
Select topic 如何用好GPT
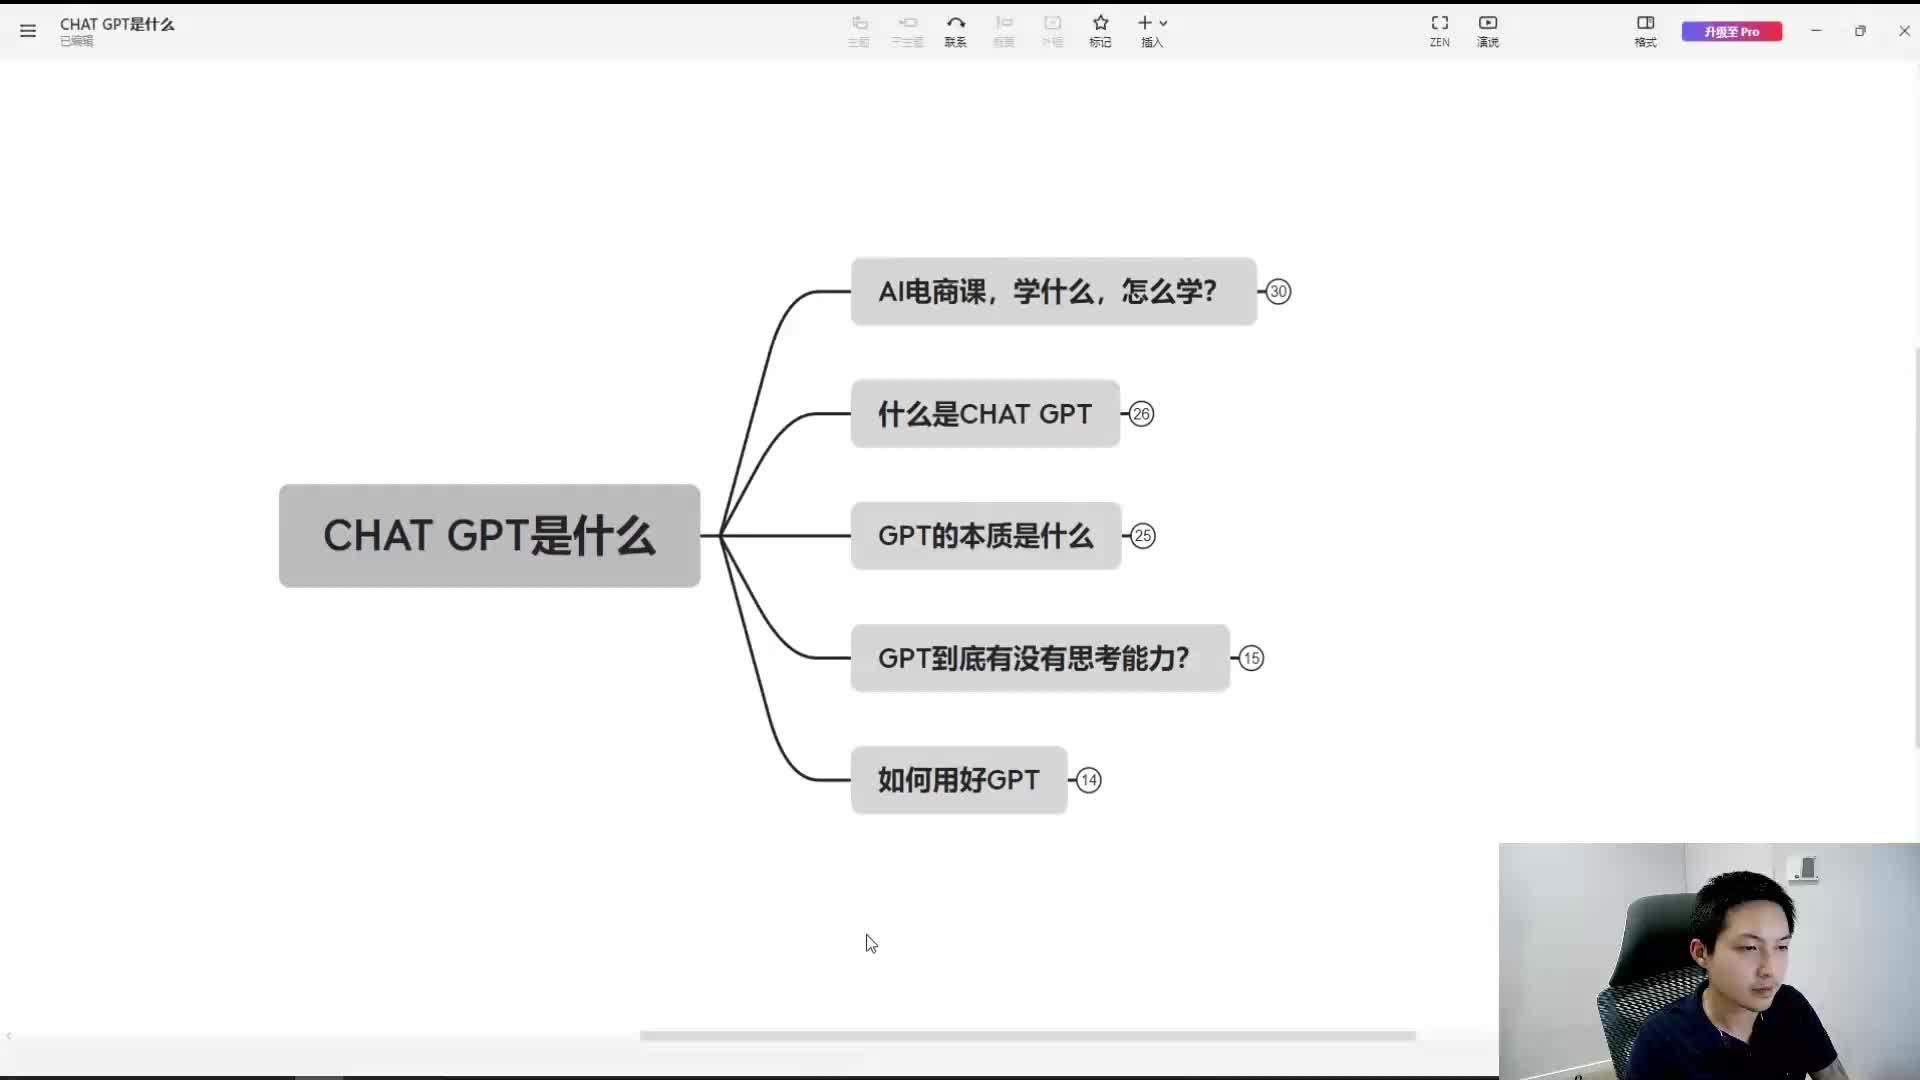coord(959,780)
